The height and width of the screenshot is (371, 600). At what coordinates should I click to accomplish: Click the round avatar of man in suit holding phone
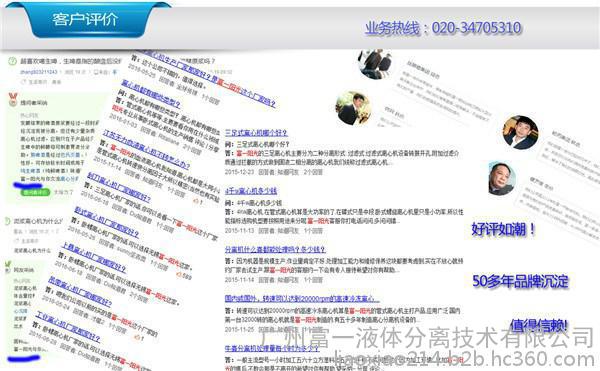pos(353,108)
